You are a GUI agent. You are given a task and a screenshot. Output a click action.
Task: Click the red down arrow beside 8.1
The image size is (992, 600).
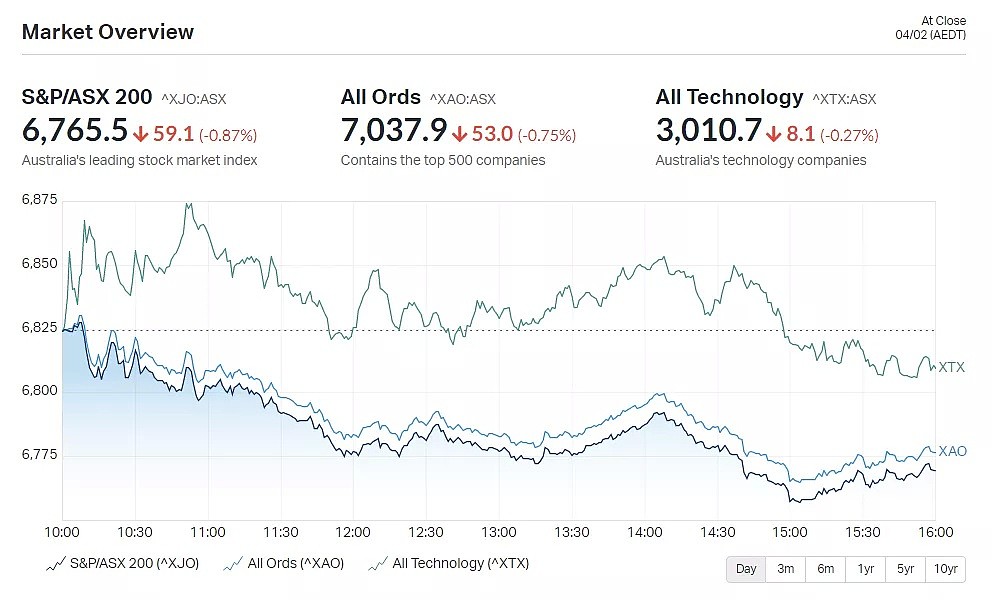[773, 134]
